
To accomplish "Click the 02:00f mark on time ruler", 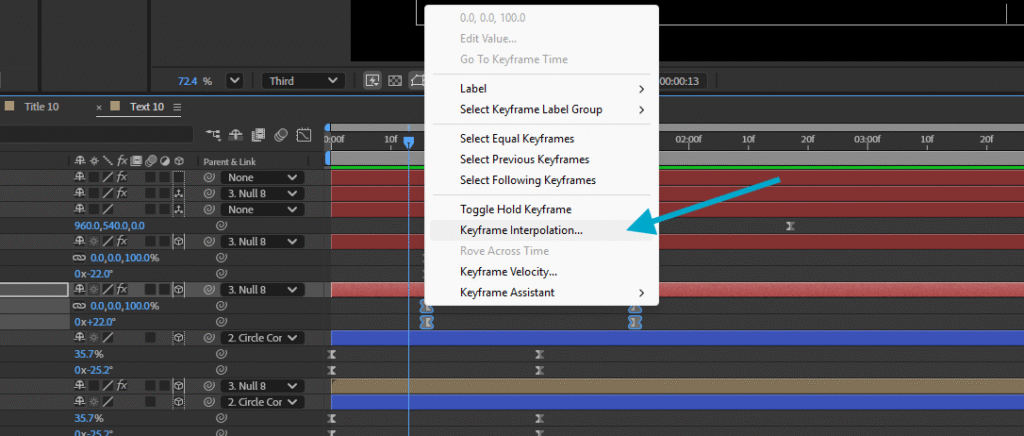I will (x=688, y=139).
